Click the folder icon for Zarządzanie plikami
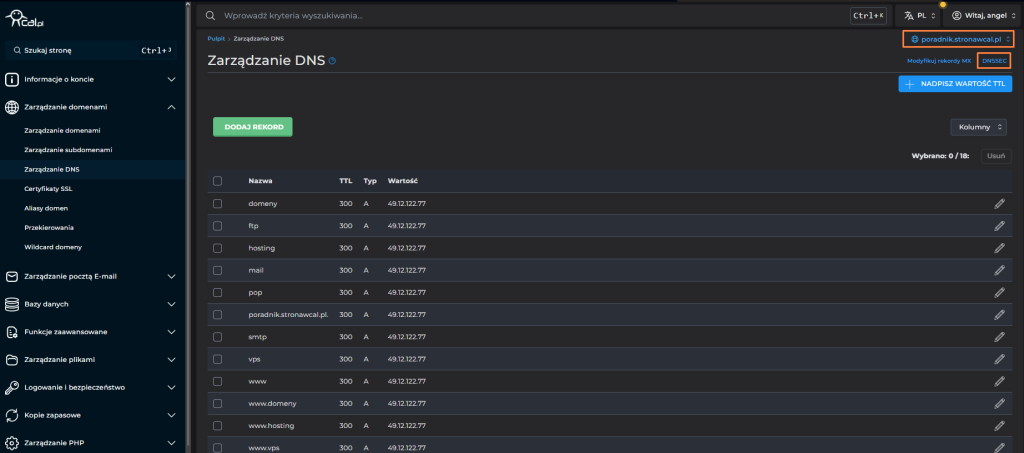The height and width of the screenshot is (453, 1024). coord(12,360)
